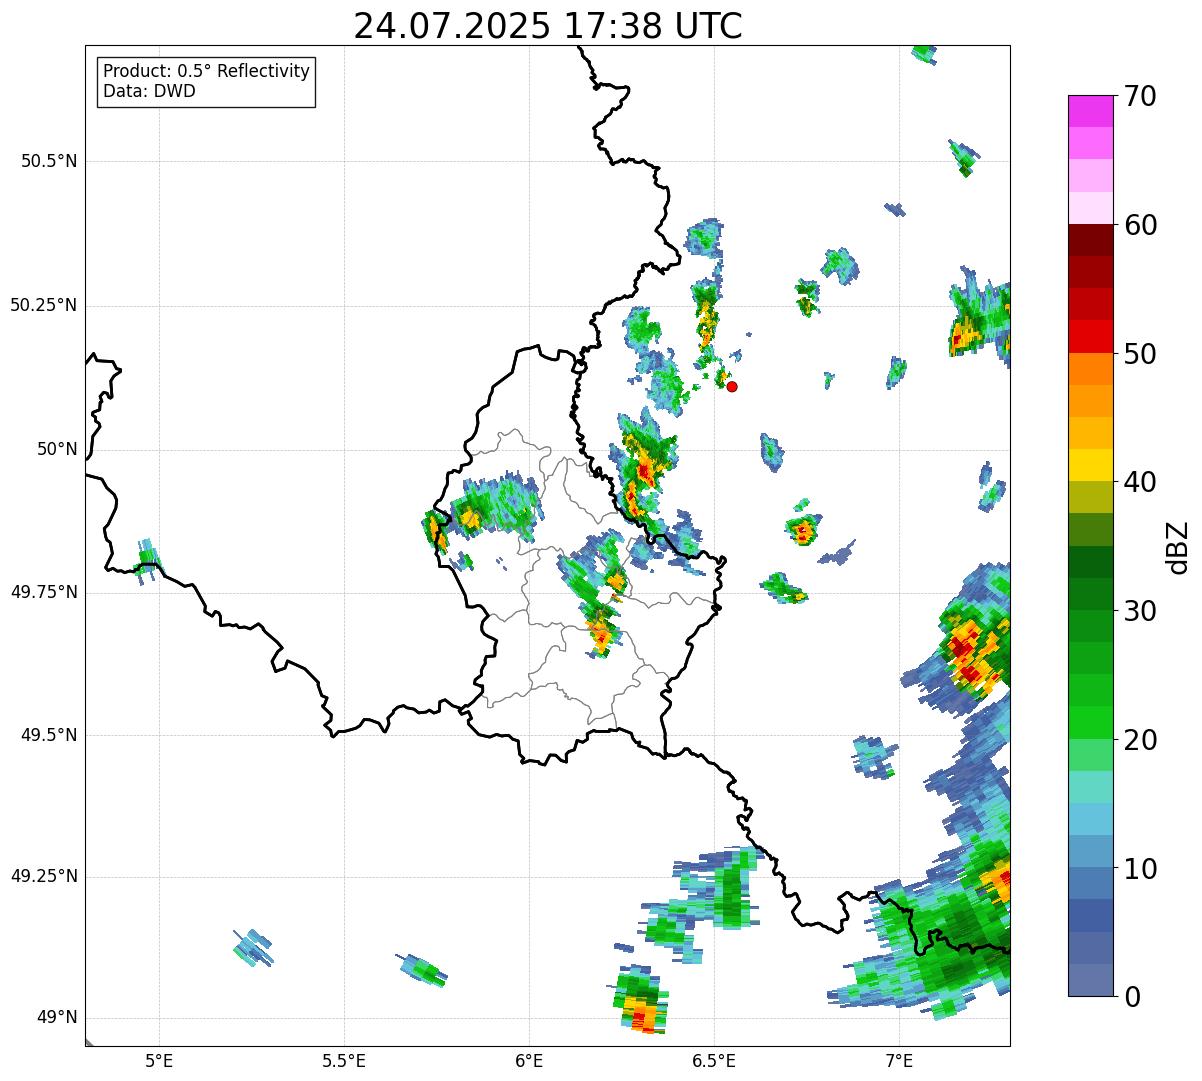
Task: Click the colorbar '10' tick label
Action: pos(1140,869)
